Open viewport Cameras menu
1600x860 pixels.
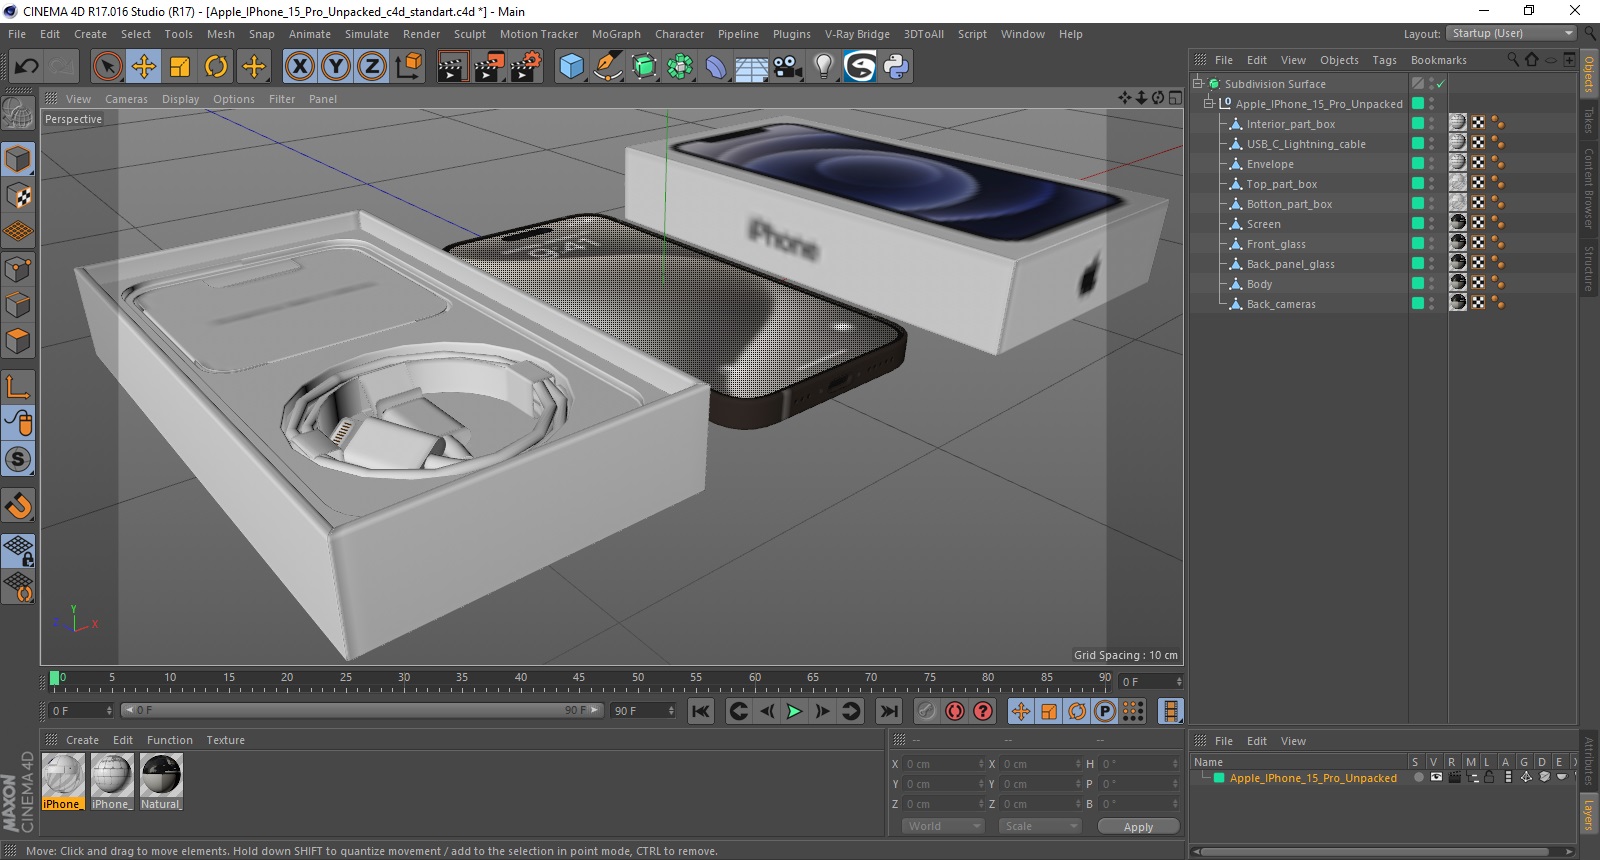click(126, 99)
